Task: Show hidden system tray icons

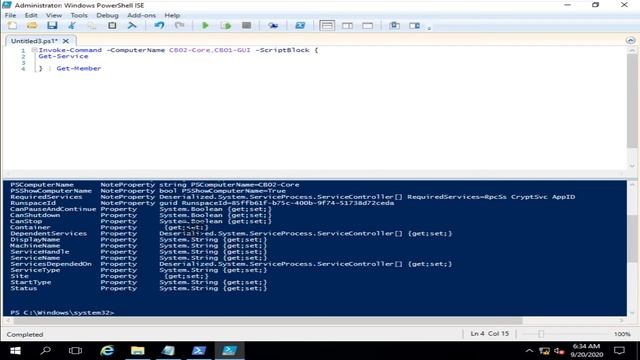Action: coord(529,351)
